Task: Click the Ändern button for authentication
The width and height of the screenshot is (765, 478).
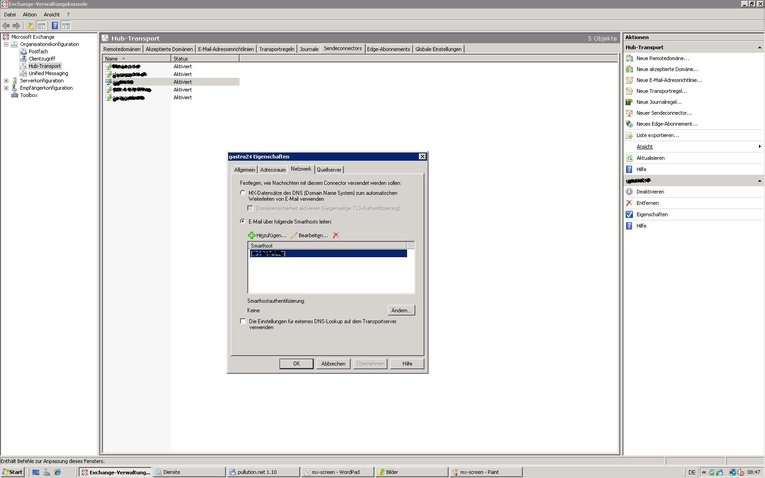Action: tap(402, 310)
